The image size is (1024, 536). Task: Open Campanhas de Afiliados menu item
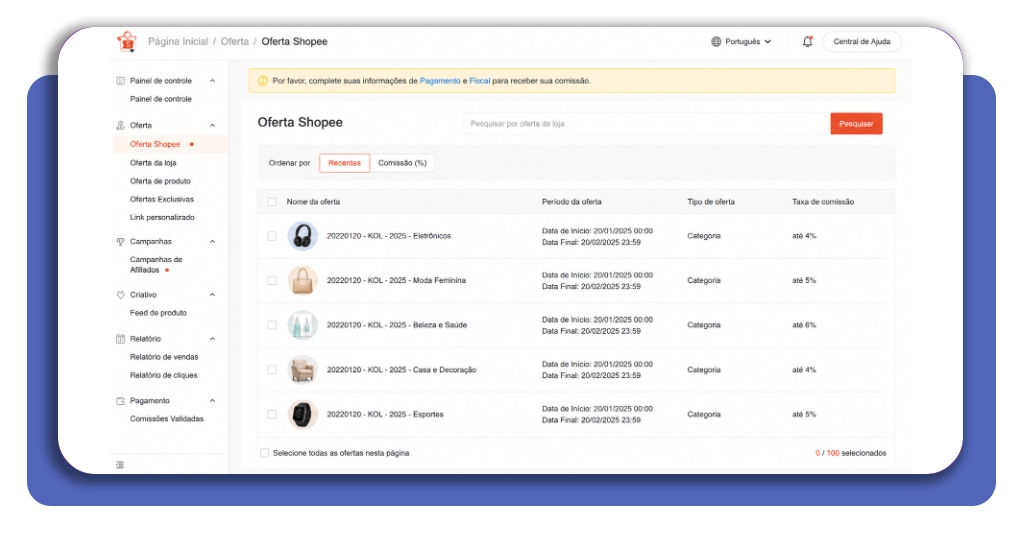pos(156,264)
